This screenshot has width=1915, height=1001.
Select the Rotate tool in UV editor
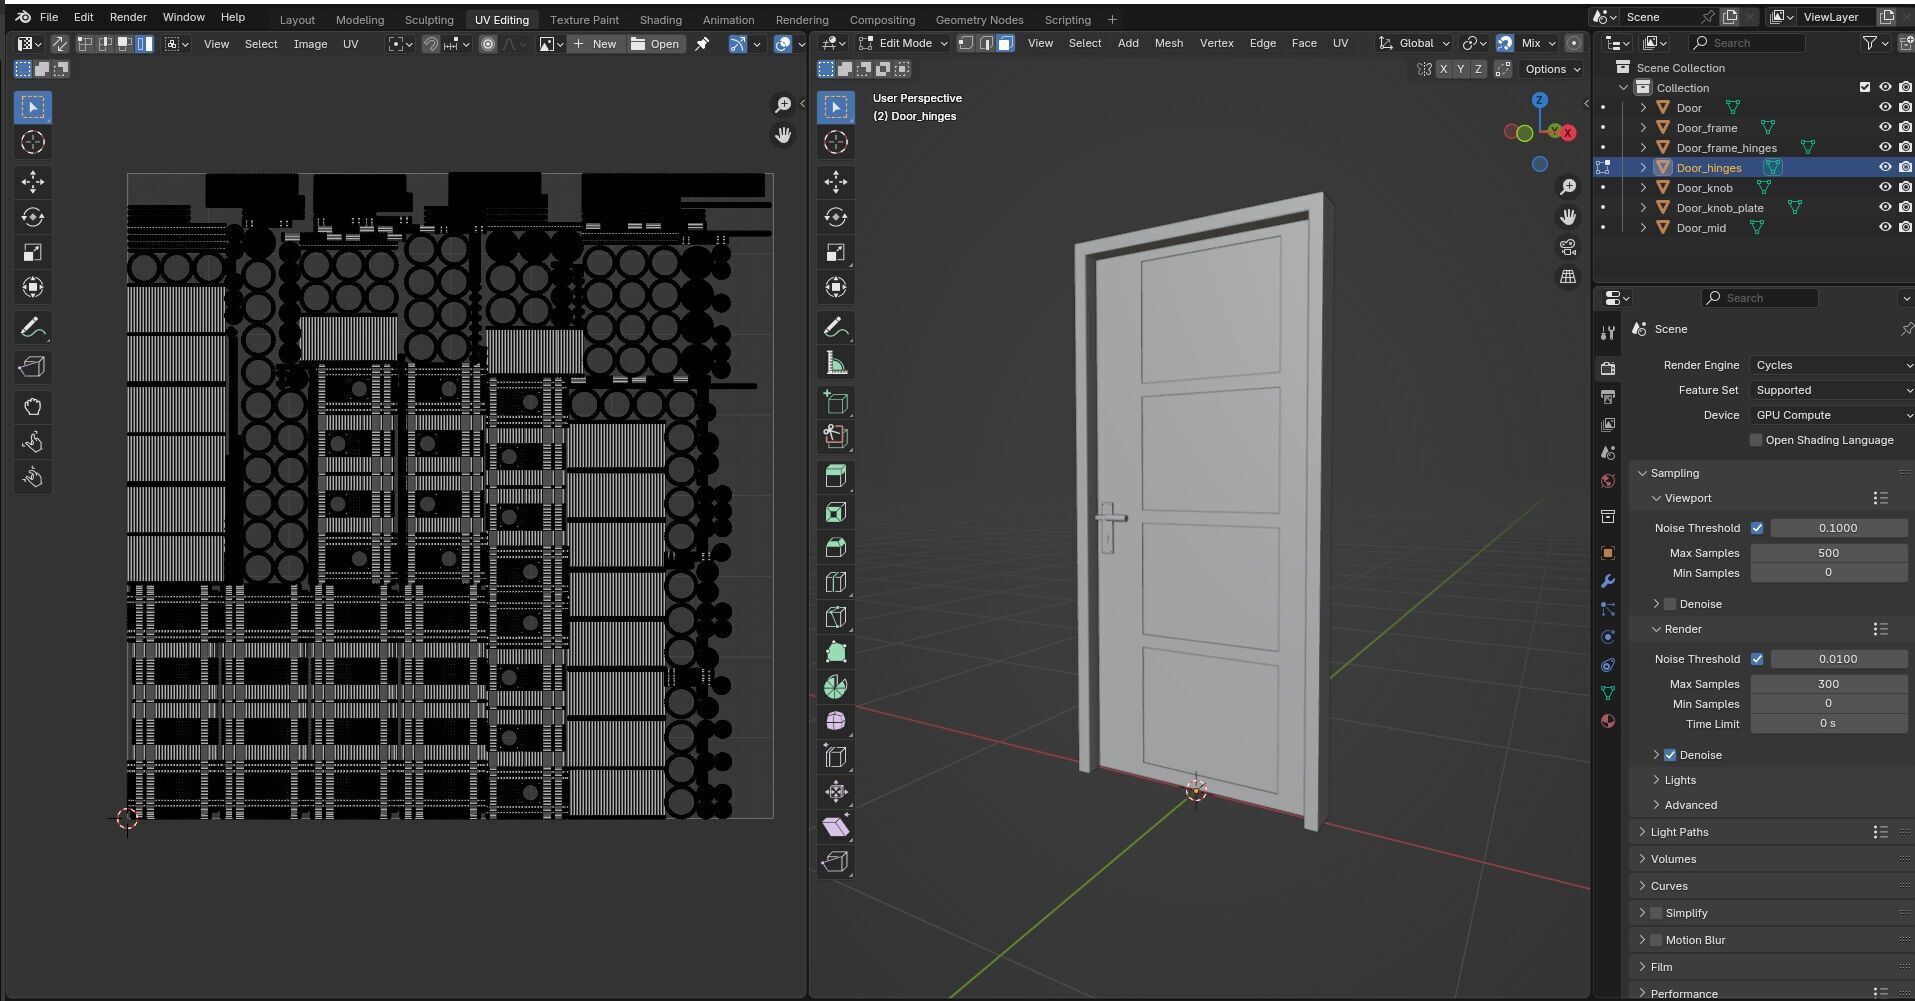(32, 217)
